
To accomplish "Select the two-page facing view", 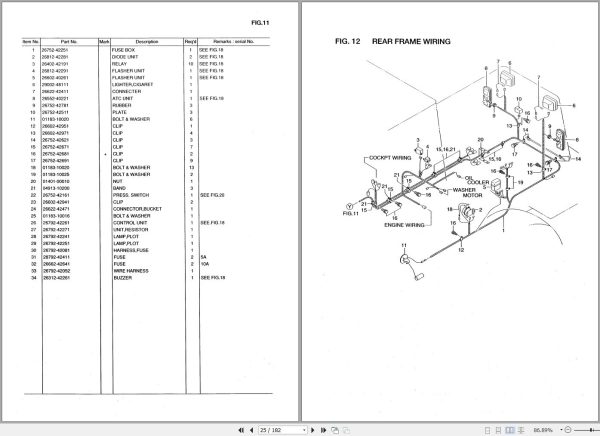I will [x=510, y=430].
